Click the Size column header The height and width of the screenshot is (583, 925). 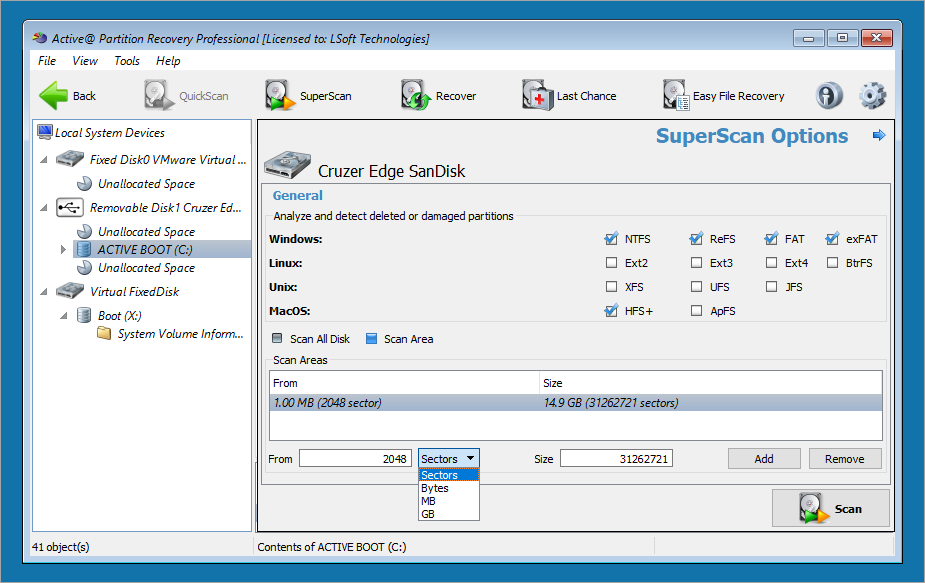711,383
